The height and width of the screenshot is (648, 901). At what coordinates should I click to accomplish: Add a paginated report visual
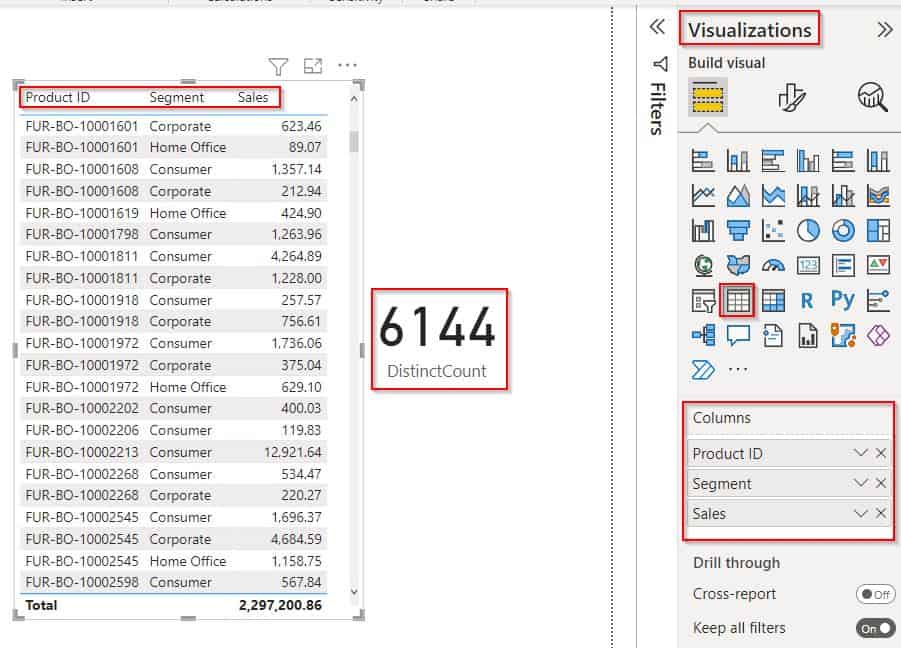click(808, 335)
